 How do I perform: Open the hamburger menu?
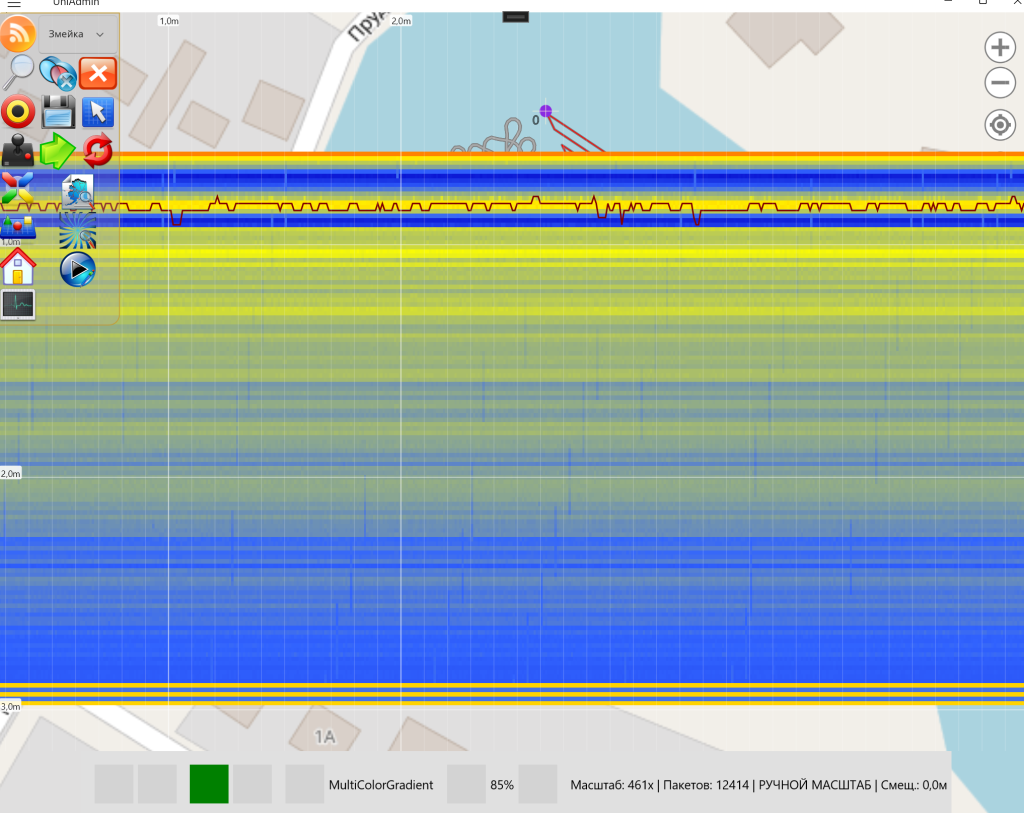click(13, 4)
